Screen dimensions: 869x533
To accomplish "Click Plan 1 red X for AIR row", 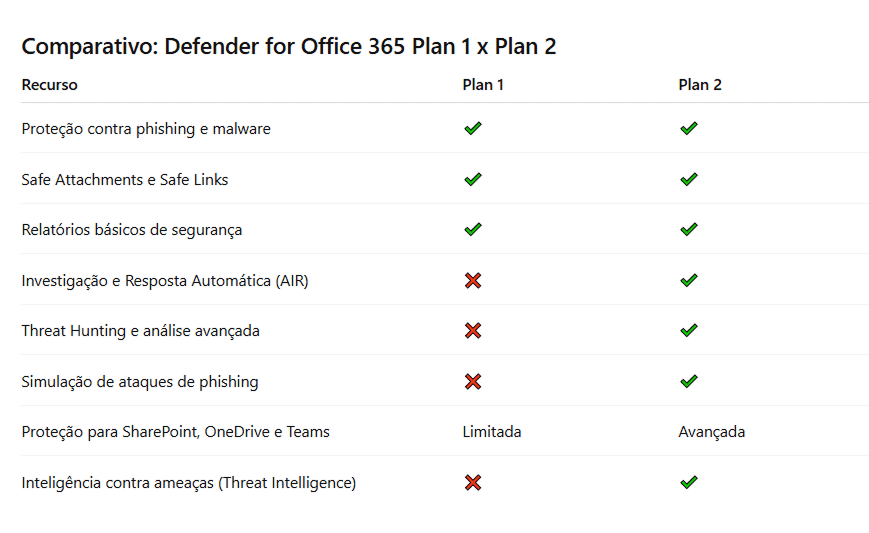I will pos(473,281).
